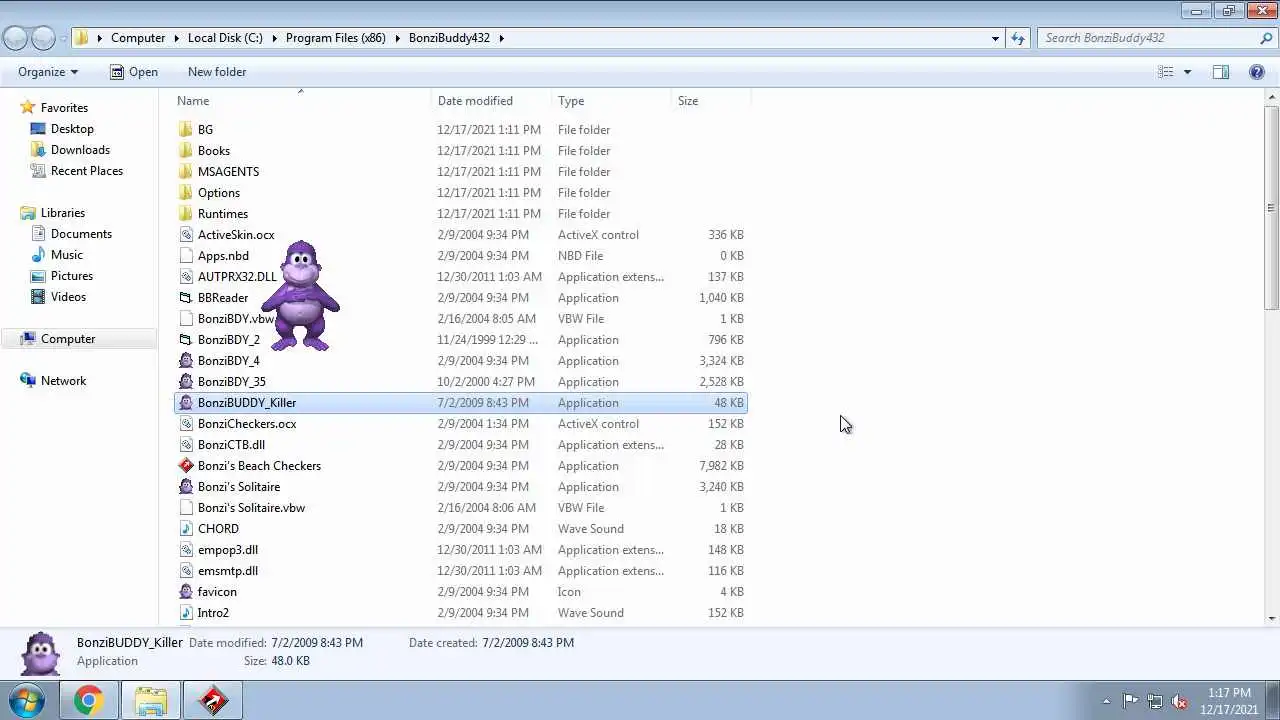Click the favicon file icon
Screen dimensions: 1280x720
[185, 591]
